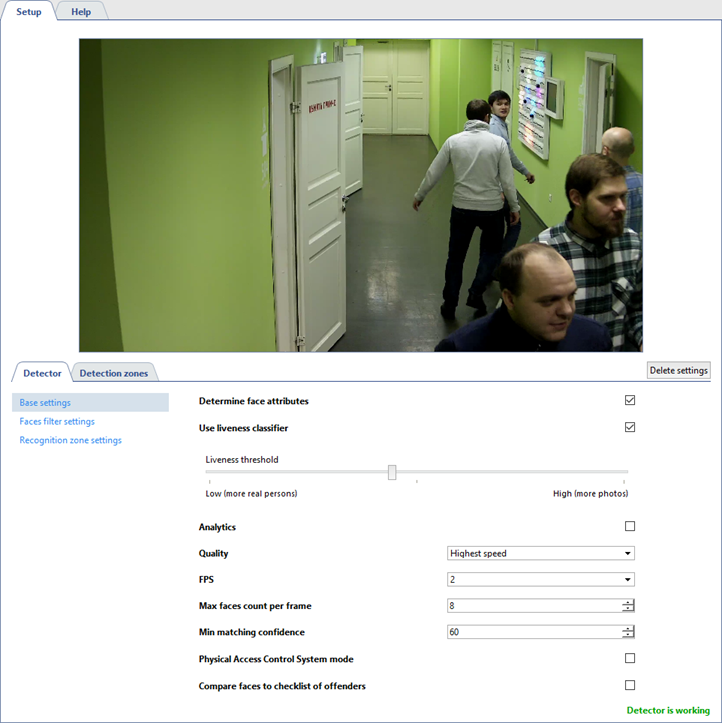Disable Use liveness classifier checkbox
Viewport: 722px width, 723px height.
click(630, 427)
